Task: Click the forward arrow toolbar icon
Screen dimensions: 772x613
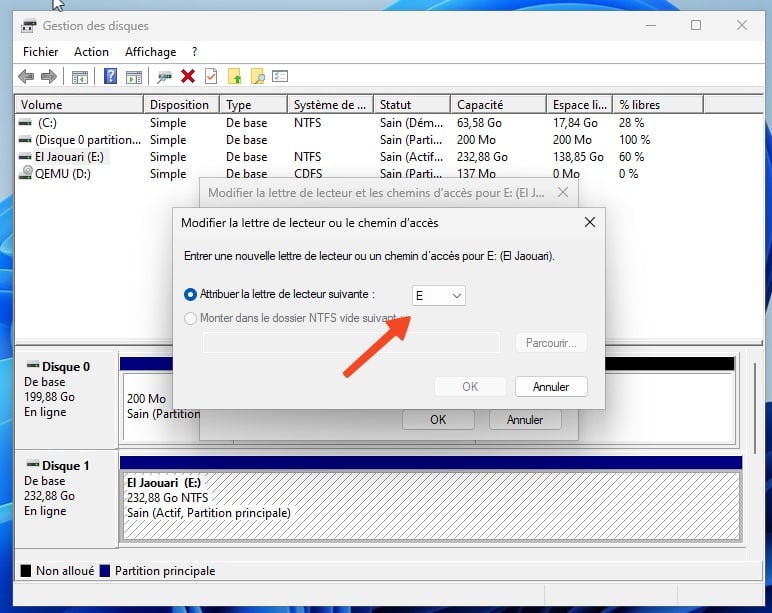Action: click(x=49, y=76)
